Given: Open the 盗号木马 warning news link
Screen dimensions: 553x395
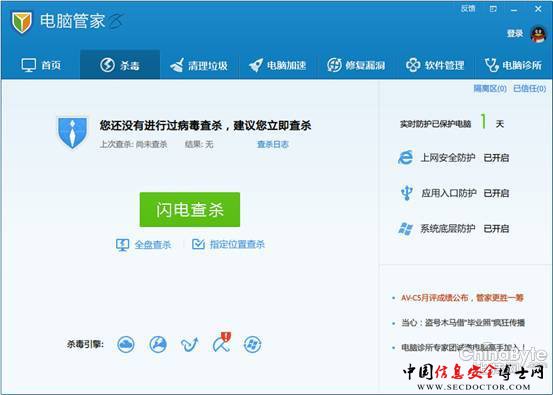Looking at the screenshot, I should (x=463, y=323).
